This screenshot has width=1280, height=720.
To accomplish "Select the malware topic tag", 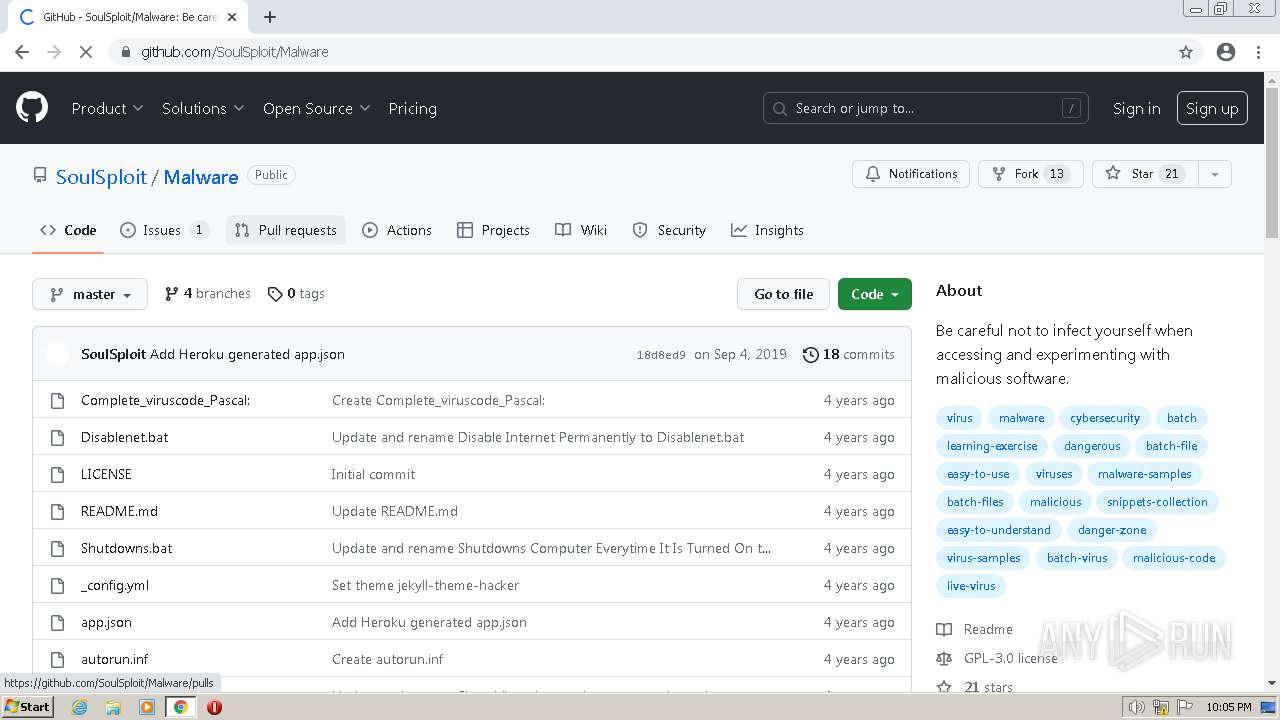I will point(1021,418).
